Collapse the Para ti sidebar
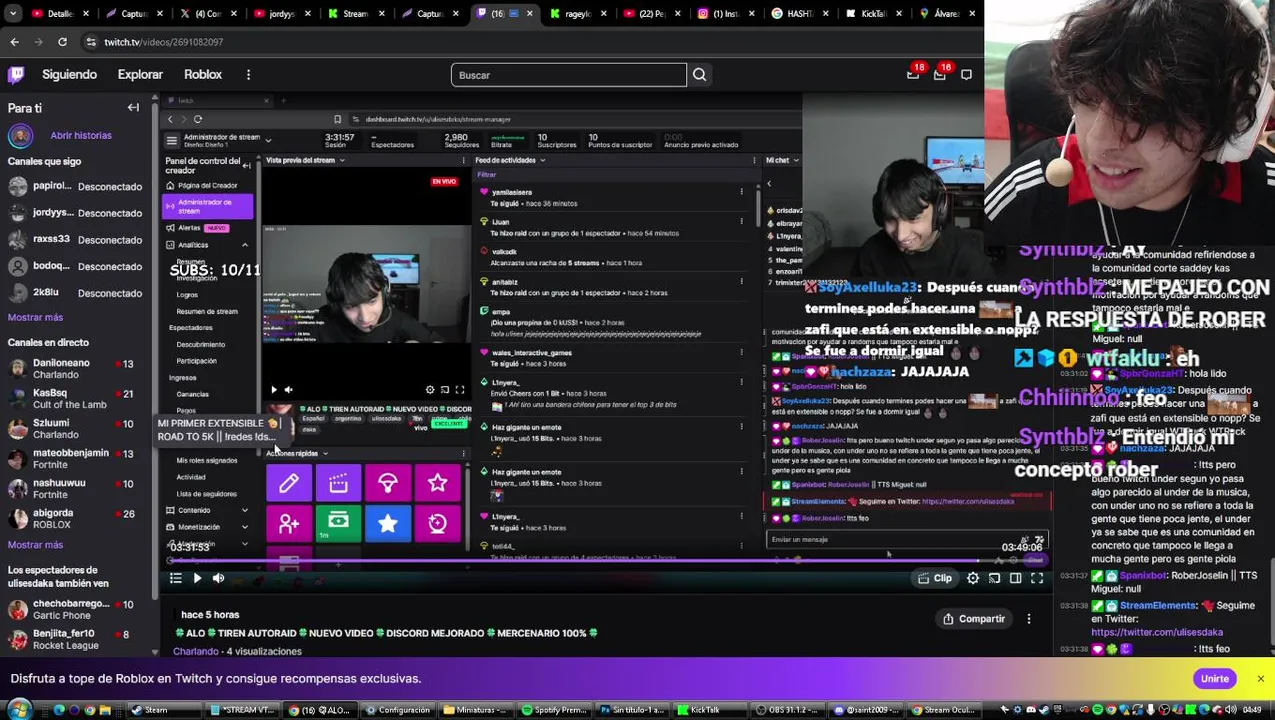The width and height of the screenshot is (1275, 720). tap(133, 107)
